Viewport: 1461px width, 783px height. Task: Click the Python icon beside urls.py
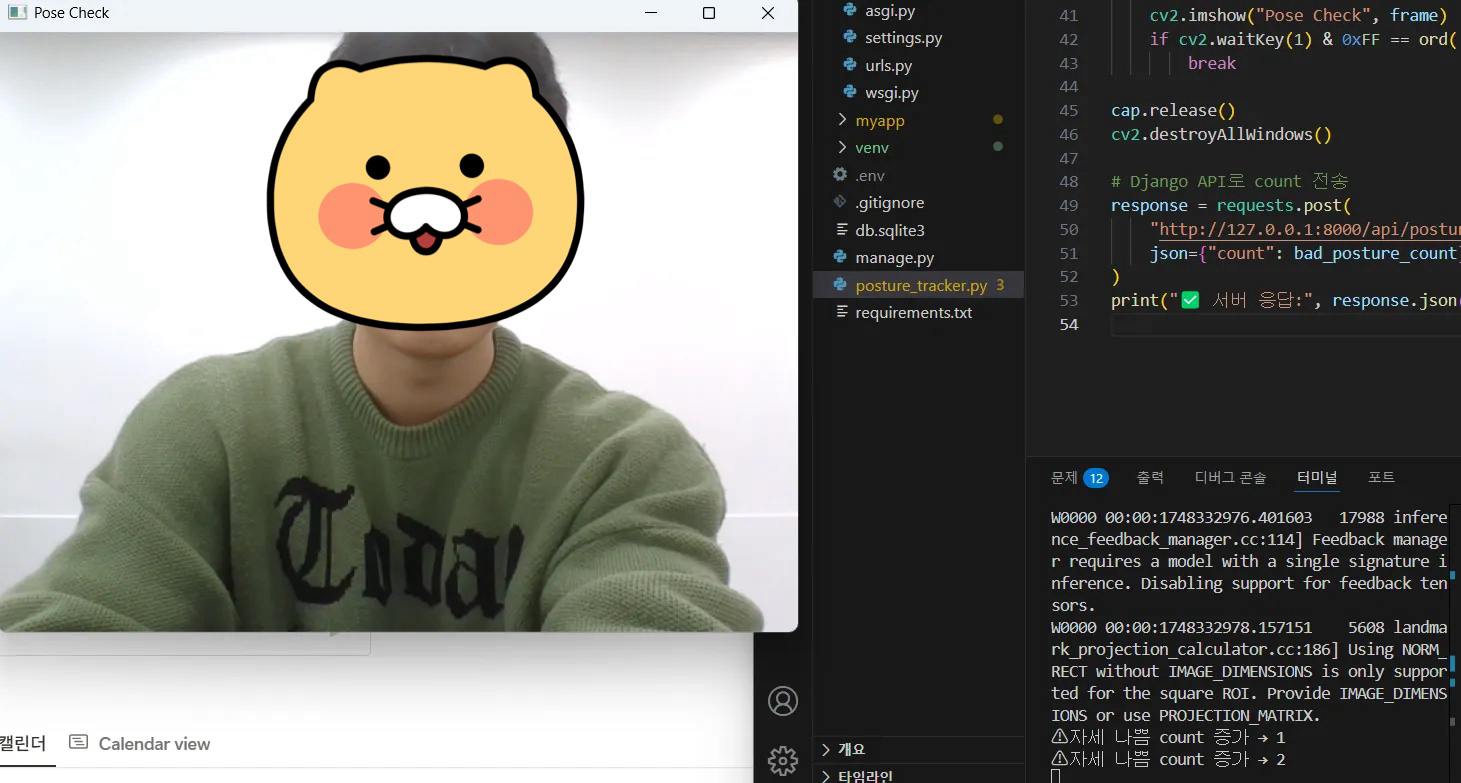point(850,65)
